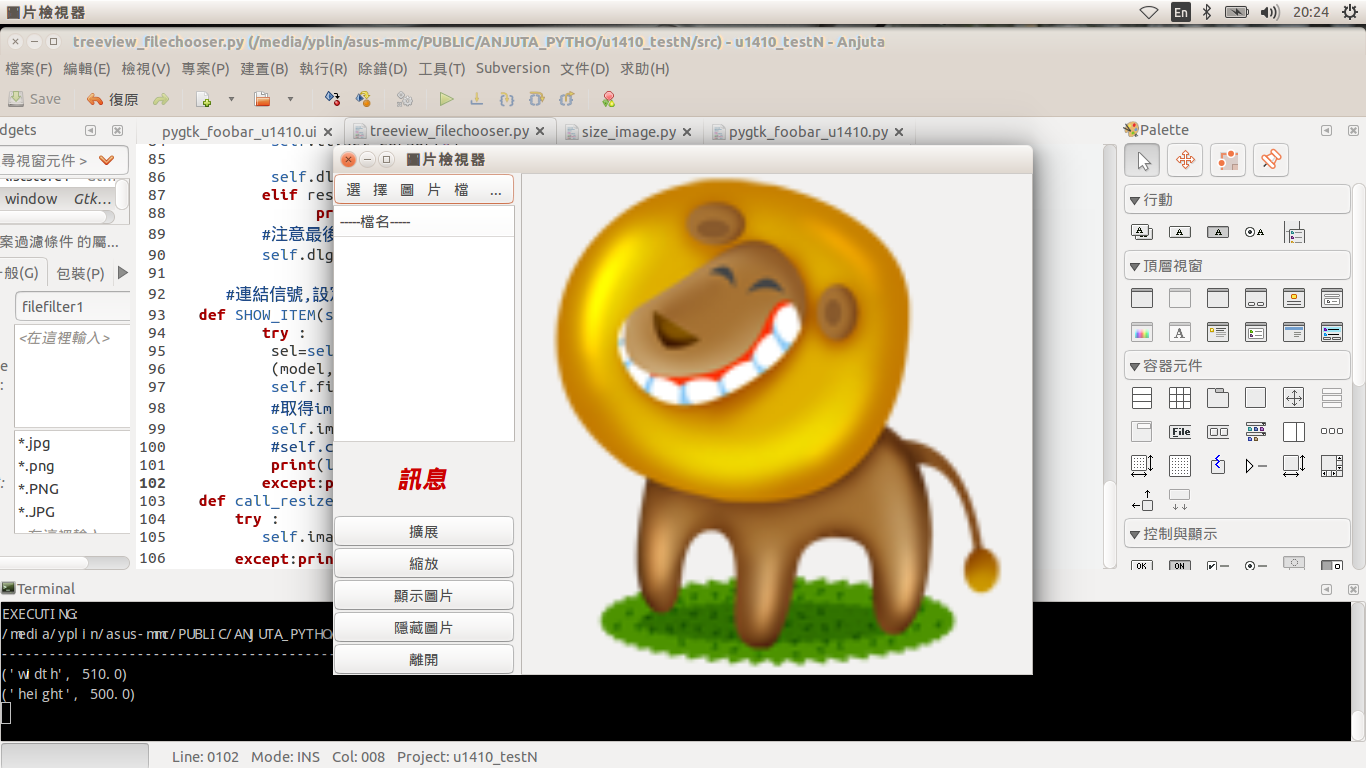This screenshot has height=768, width=1366.
Task: Click the lion image in viewer
Action: tap(775, 423)
